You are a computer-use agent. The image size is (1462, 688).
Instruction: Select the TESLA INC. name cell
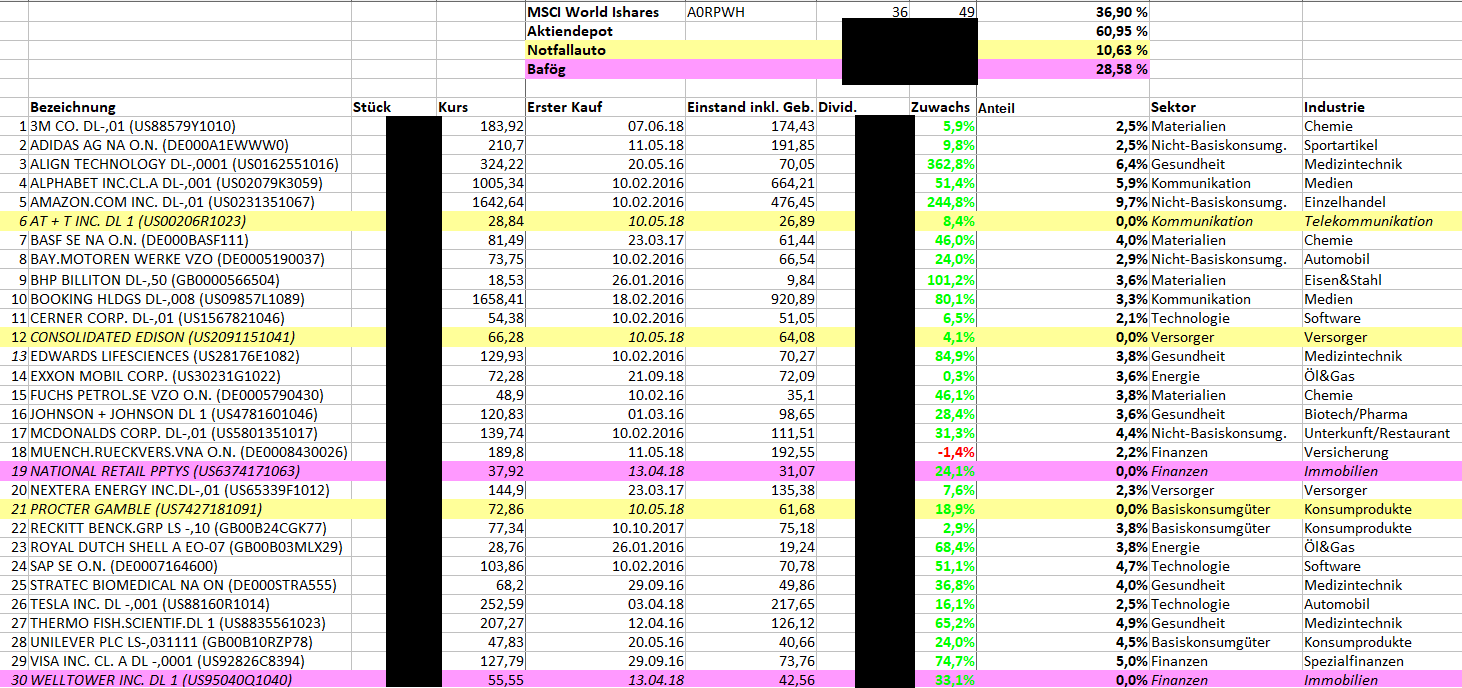click(x=190, y=604)
